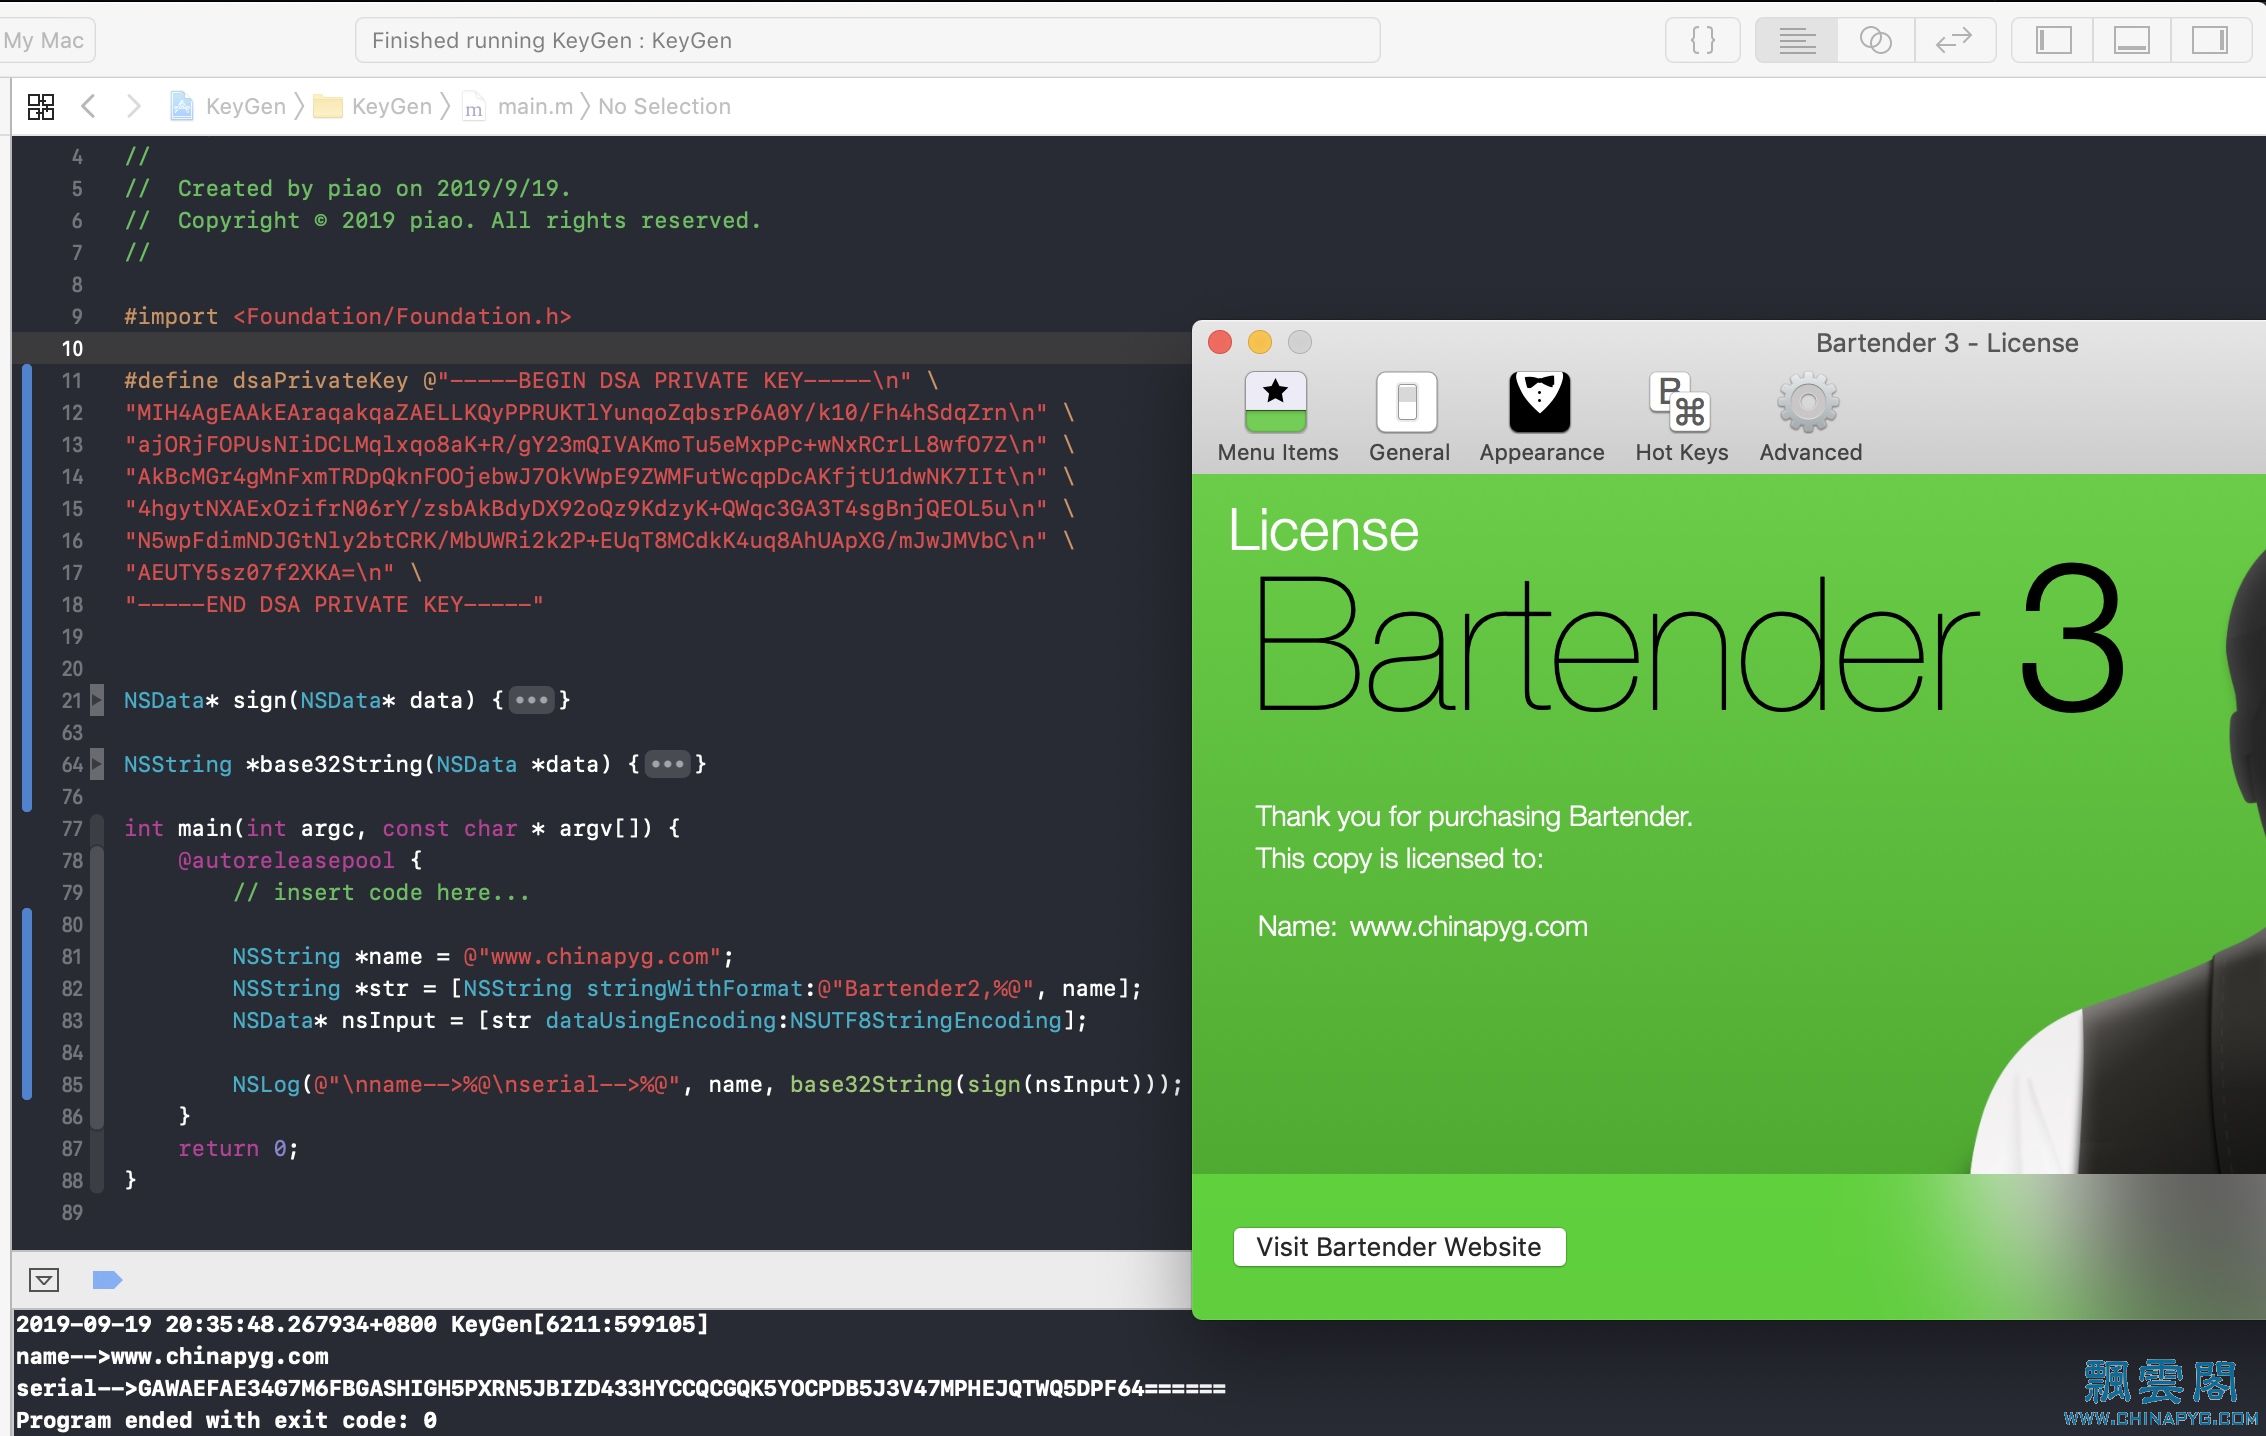Image resolution: width=2266 pixels, height=1436 pixels.
Task: Unfold the ellipsis in base32String function body
Action: 667,764
